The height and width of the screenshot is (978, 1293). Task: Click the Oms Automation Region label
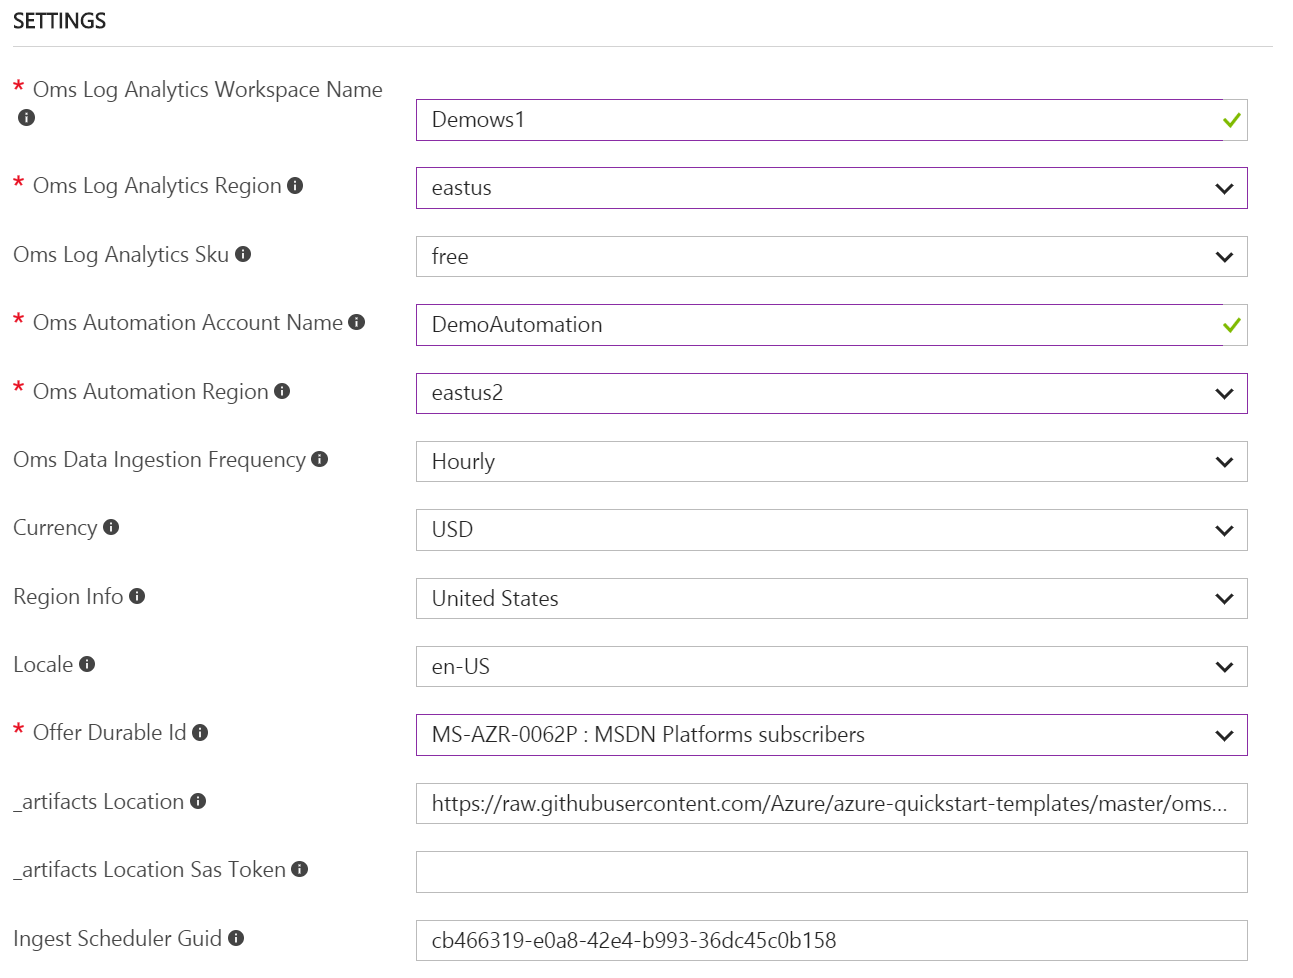coord(151,392)
